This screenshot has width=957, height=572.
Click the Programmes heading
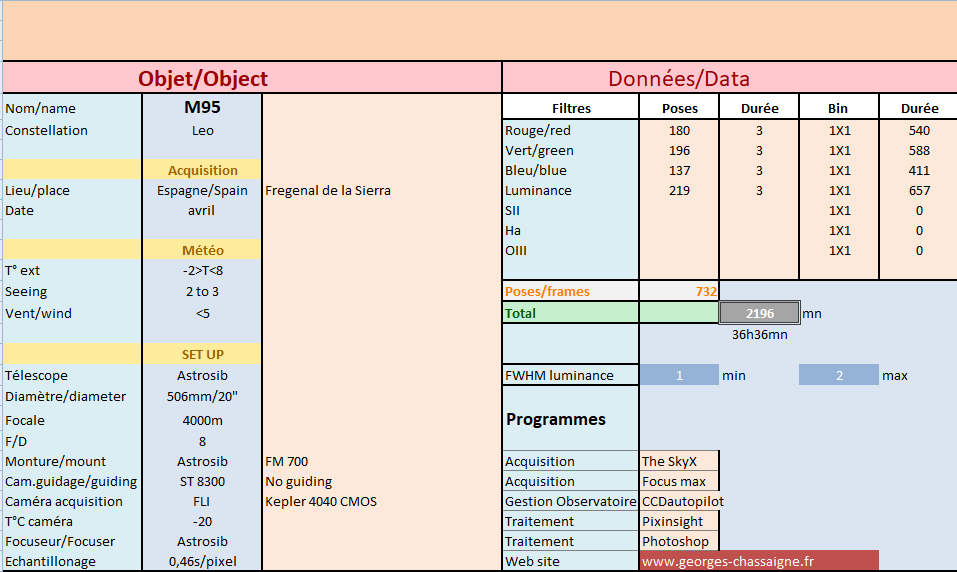[555, 419]
